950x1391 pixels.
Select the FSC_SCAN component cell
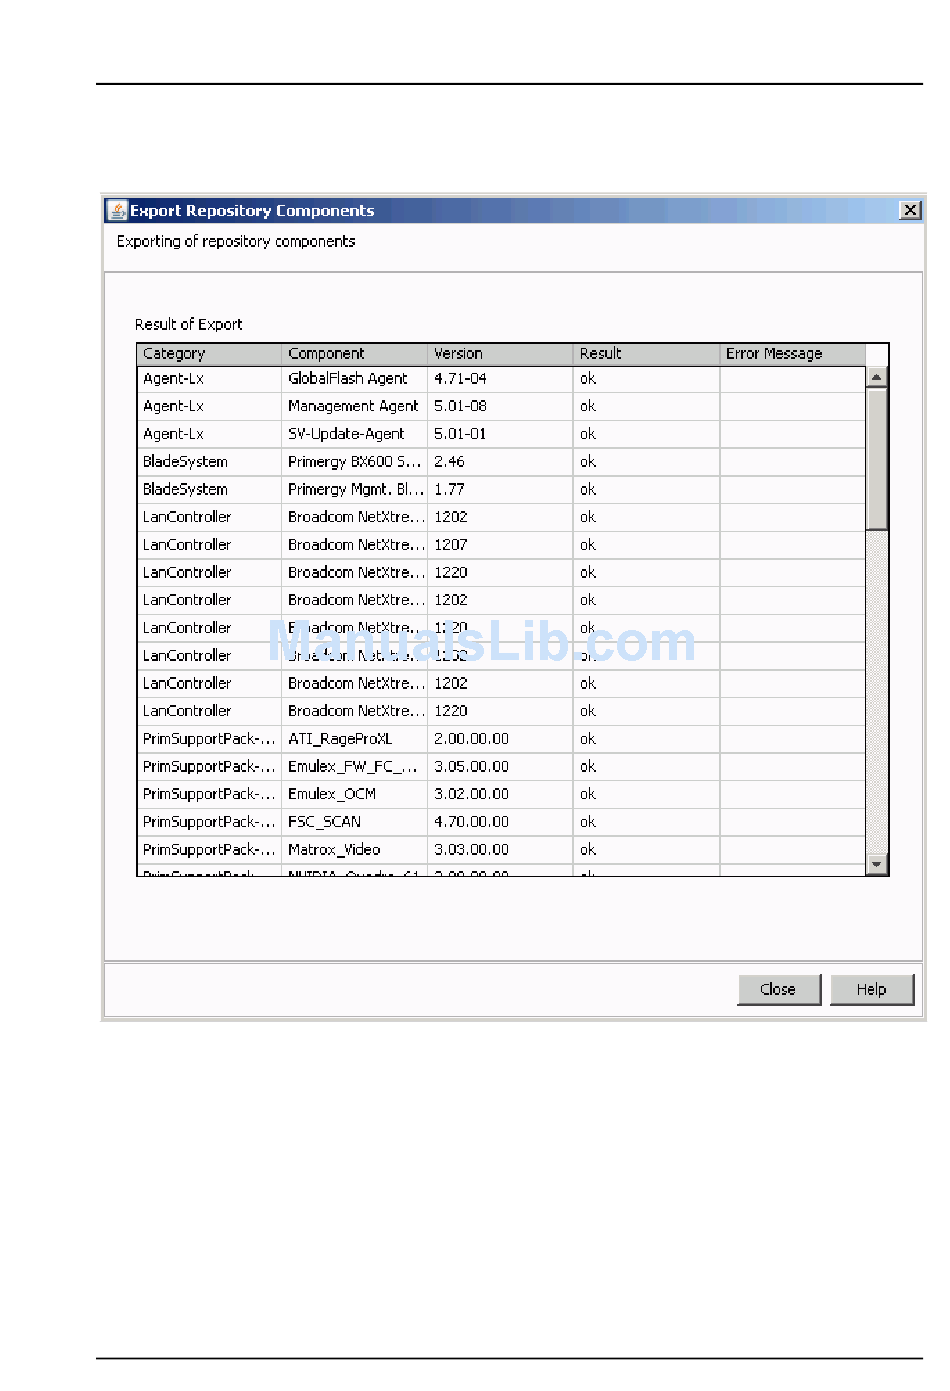(354, 822)
